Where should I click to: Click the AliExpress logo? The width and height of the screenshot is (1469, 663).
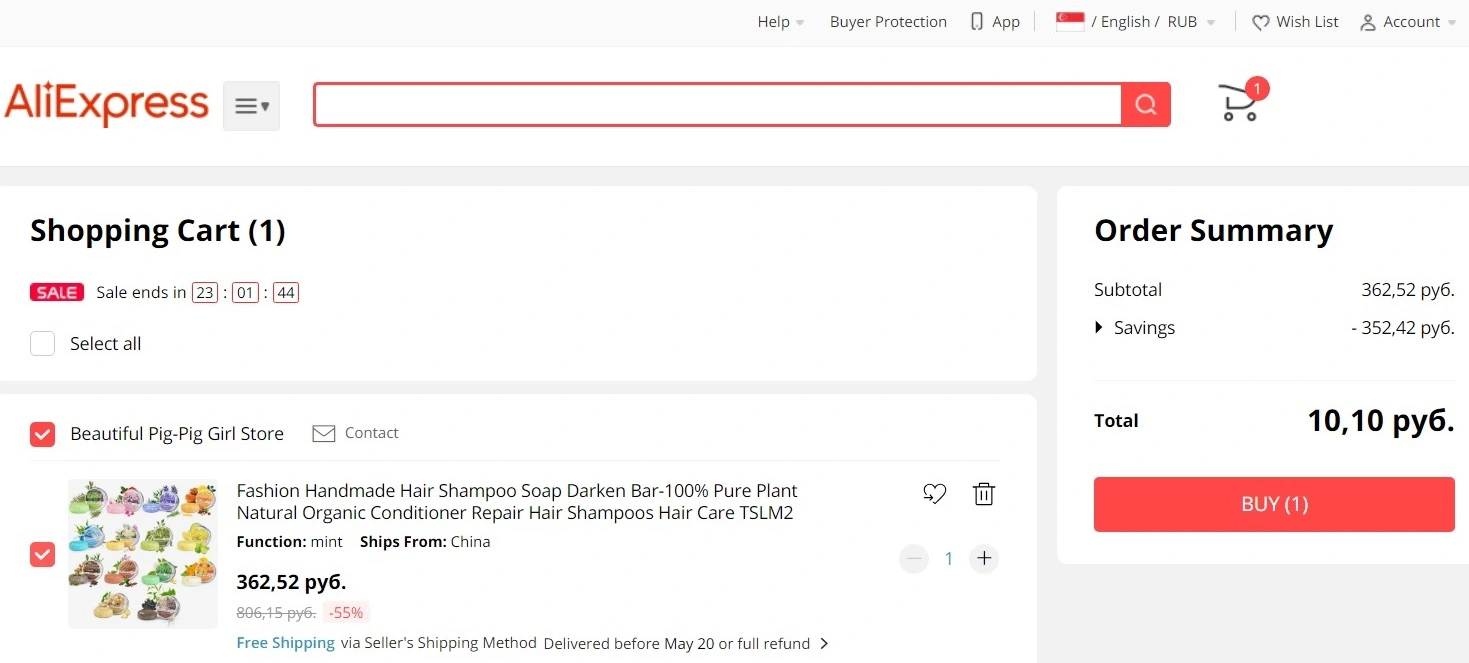[x=106, y=104]
